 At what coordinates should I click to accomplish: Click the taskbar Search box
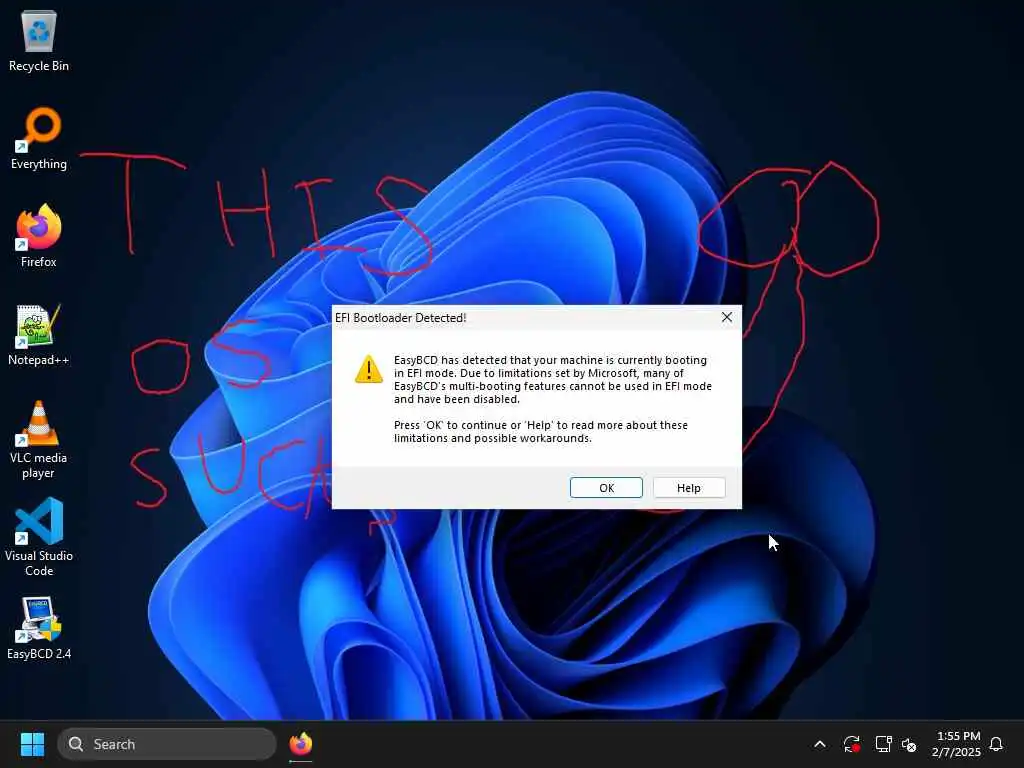coord(167,744)
